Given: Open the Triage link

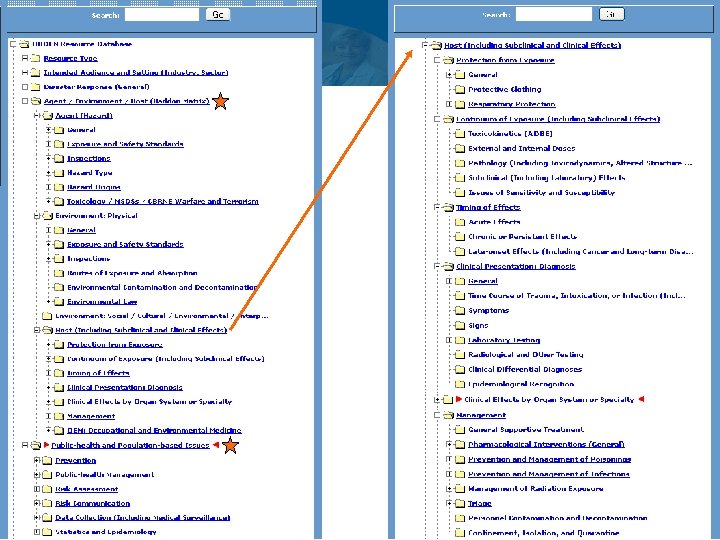Looking at the screenshot, I should pos(479,503).
